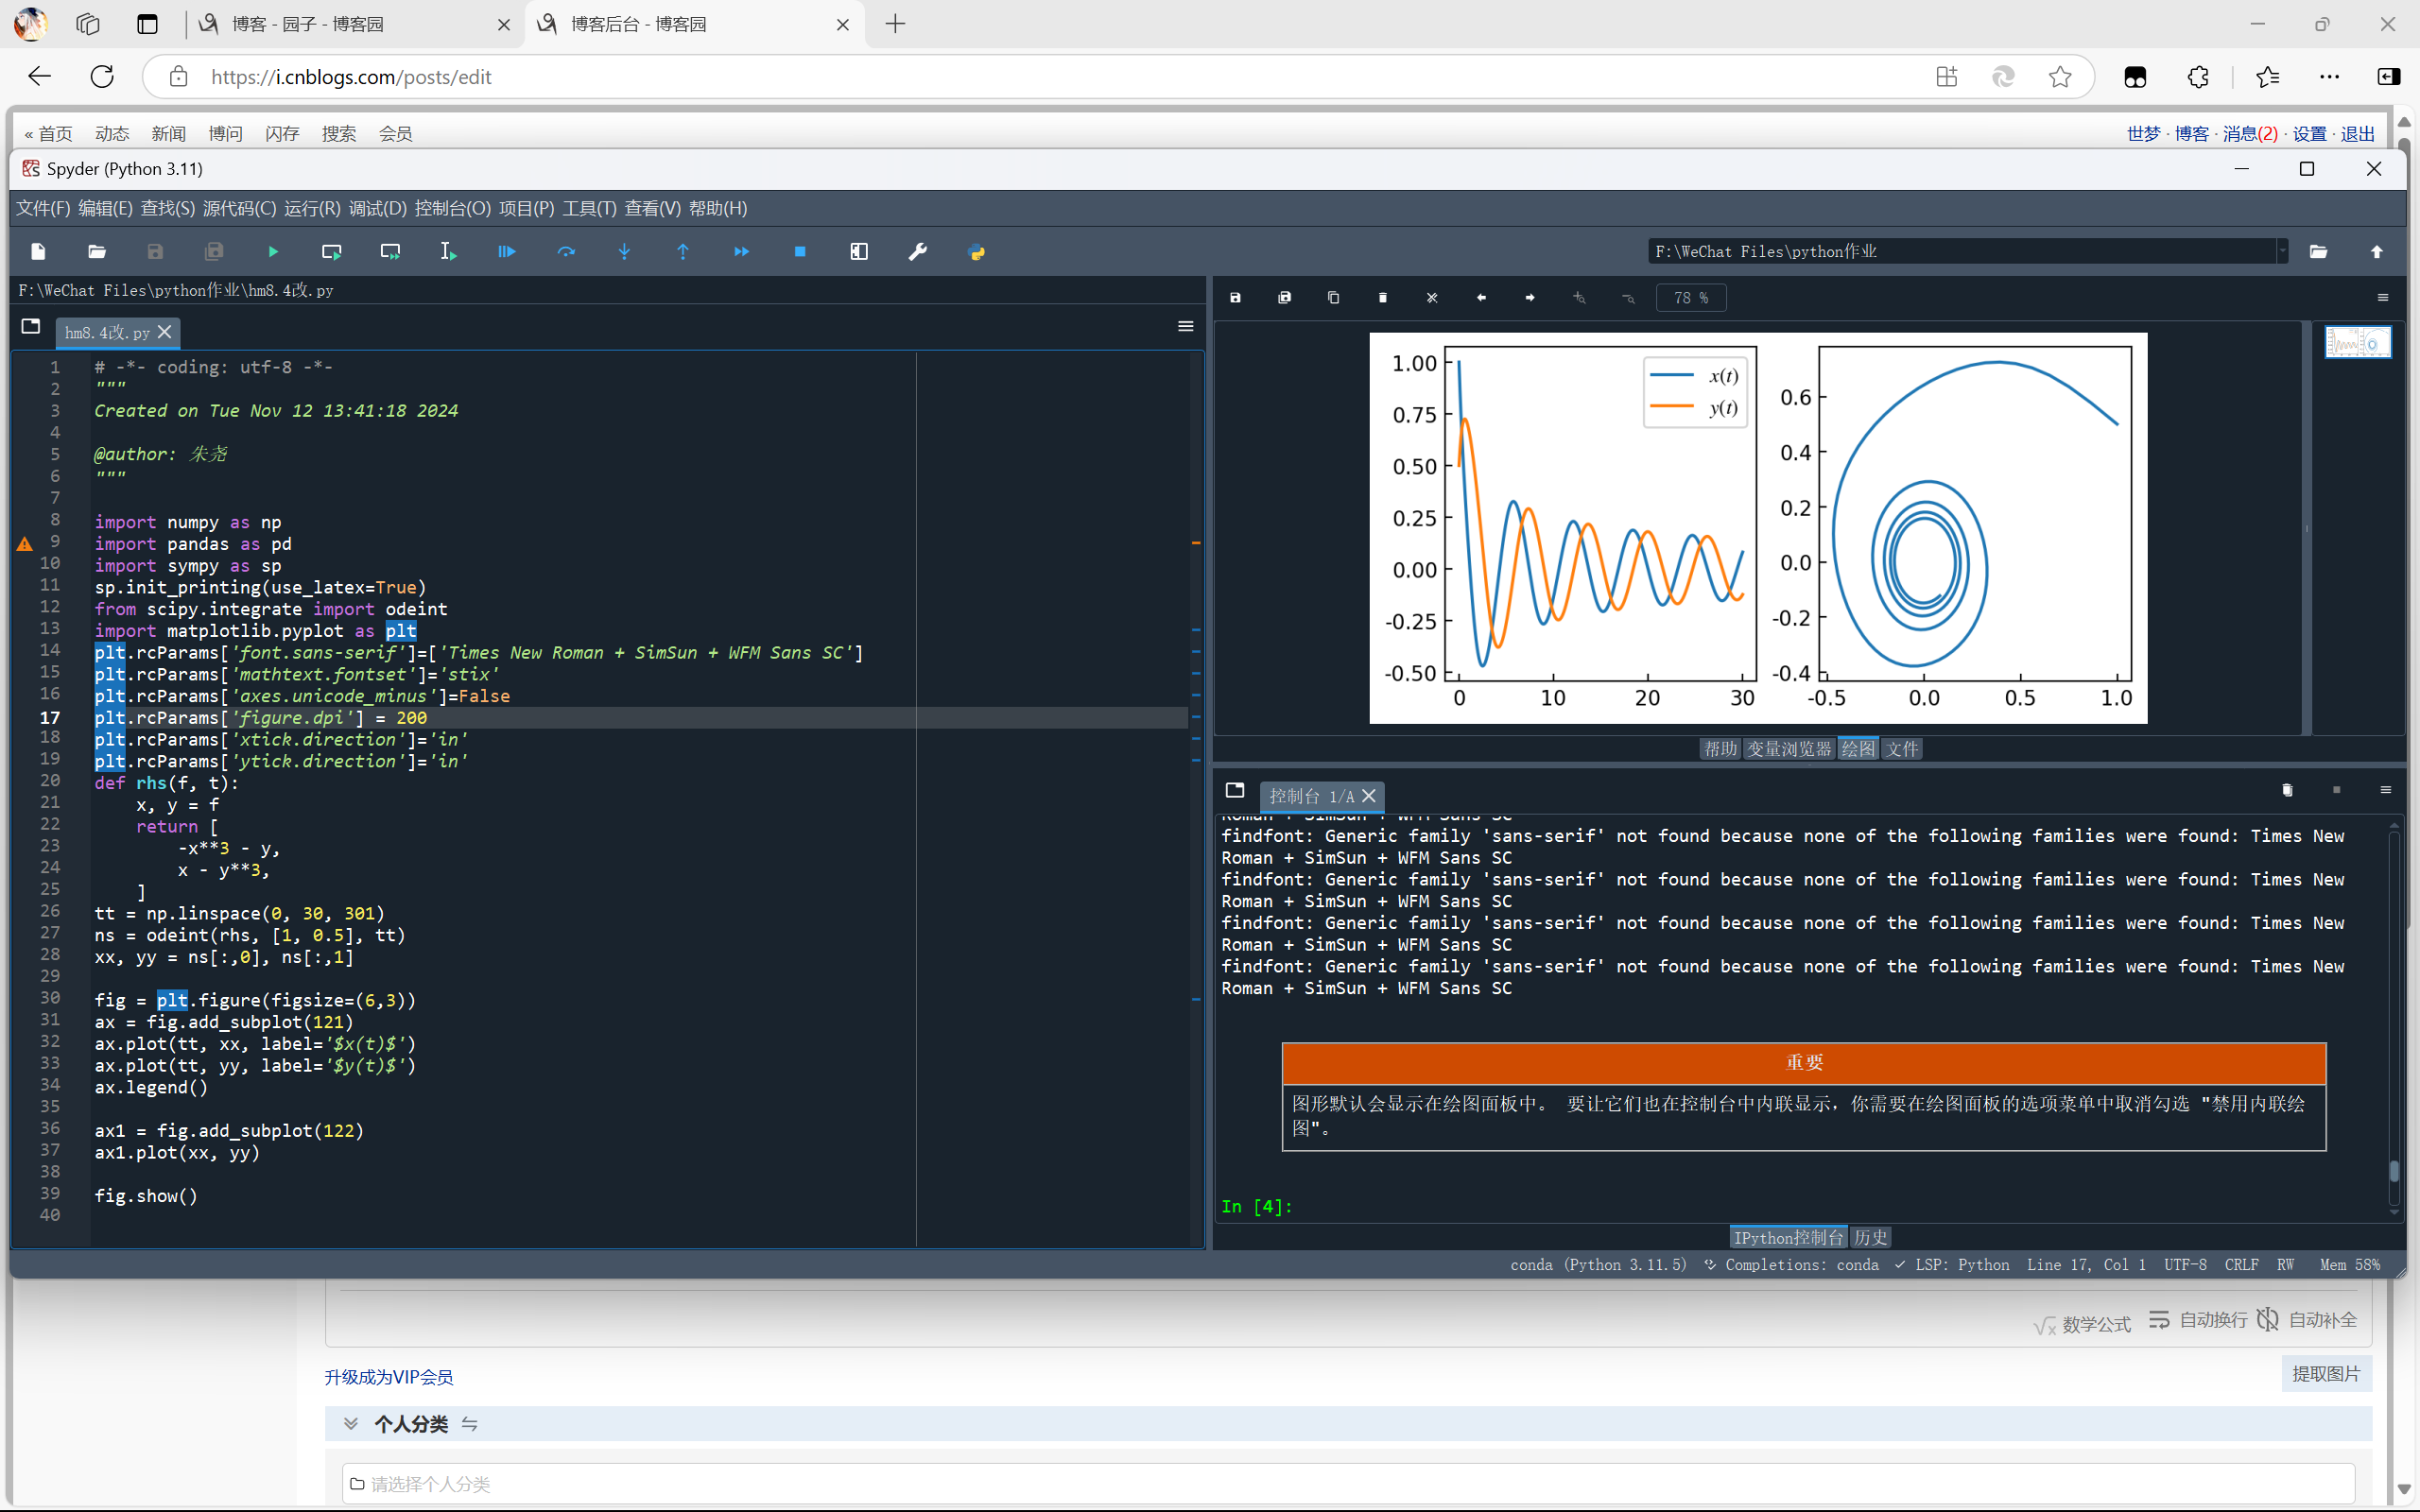Click the Run file play icon
This screenshot has height=1512, width=2420.
(x=273, y=252)
